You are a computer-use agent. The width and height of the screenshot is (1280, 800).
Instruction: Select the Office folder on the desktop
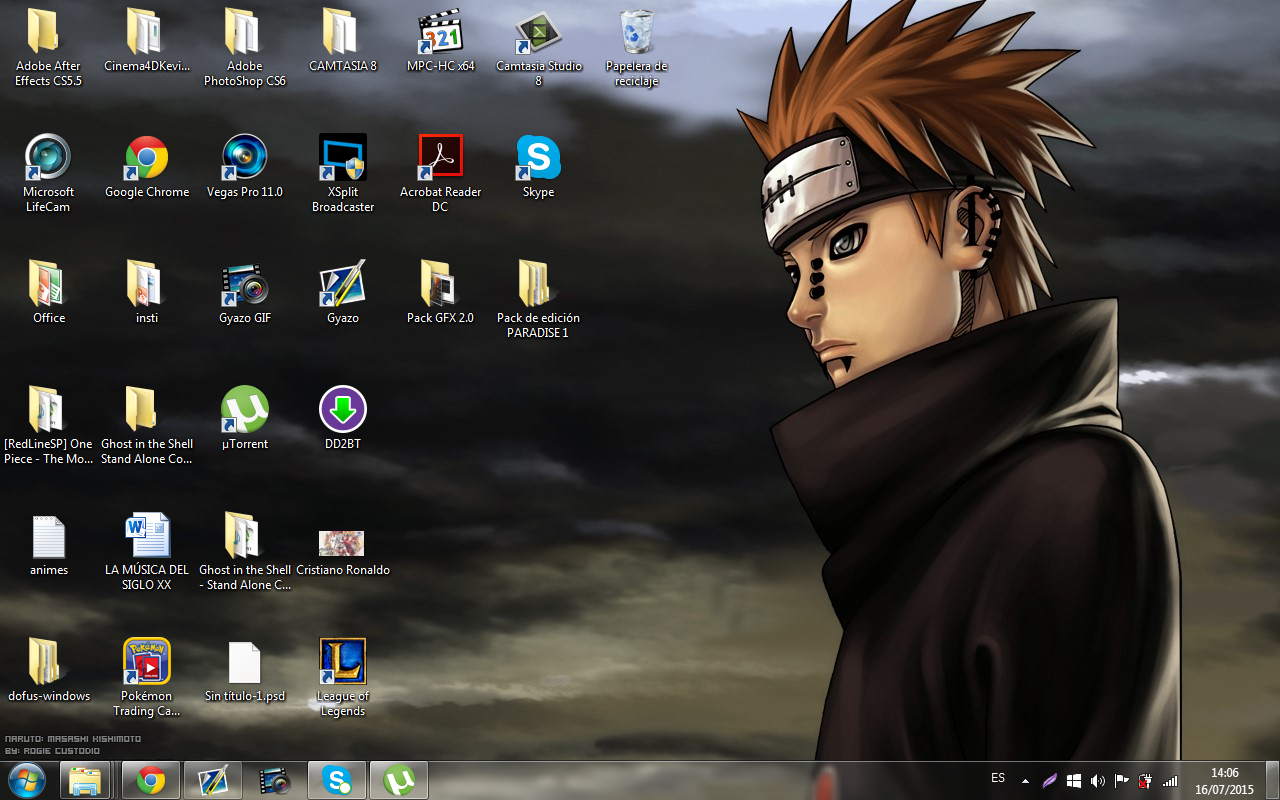(48, 292)
